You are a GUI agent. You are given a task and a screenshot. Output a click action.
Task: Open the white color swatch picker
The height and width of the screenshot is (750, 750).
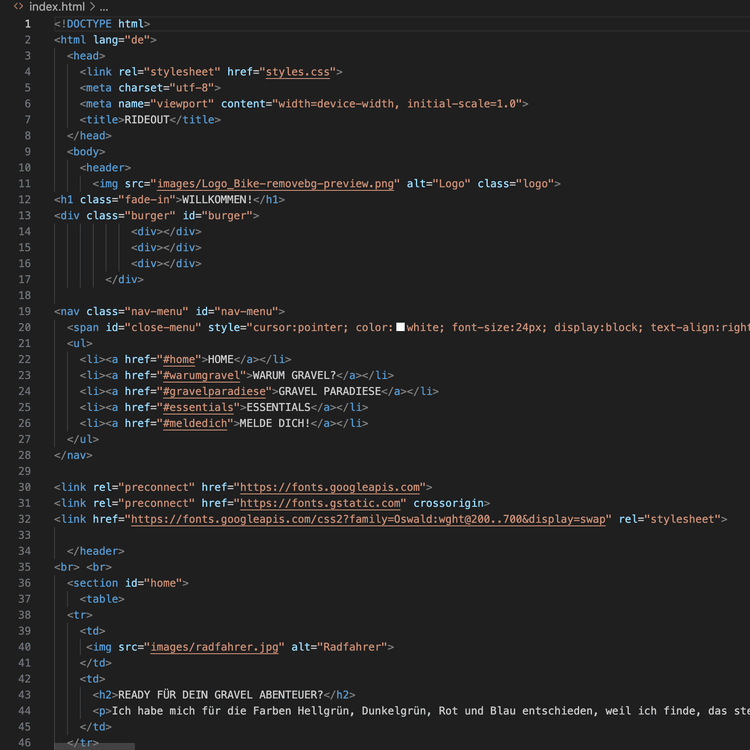[x=401, y=327]
